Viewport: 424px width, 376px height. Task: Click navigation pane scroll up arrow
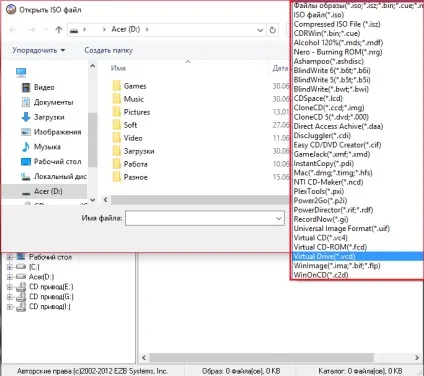(93, 66)
